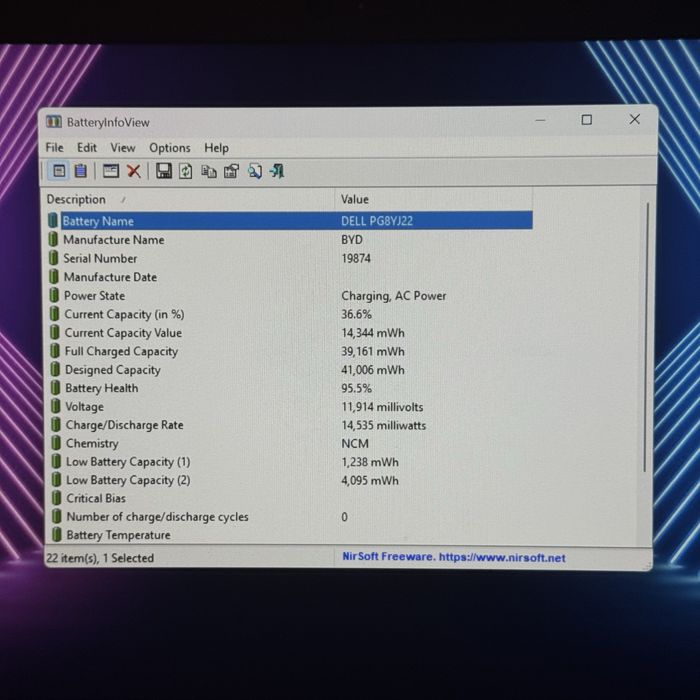Click the Refresh toolbar icon
This screenshot has height=700, width=700.
coord(186,171)
